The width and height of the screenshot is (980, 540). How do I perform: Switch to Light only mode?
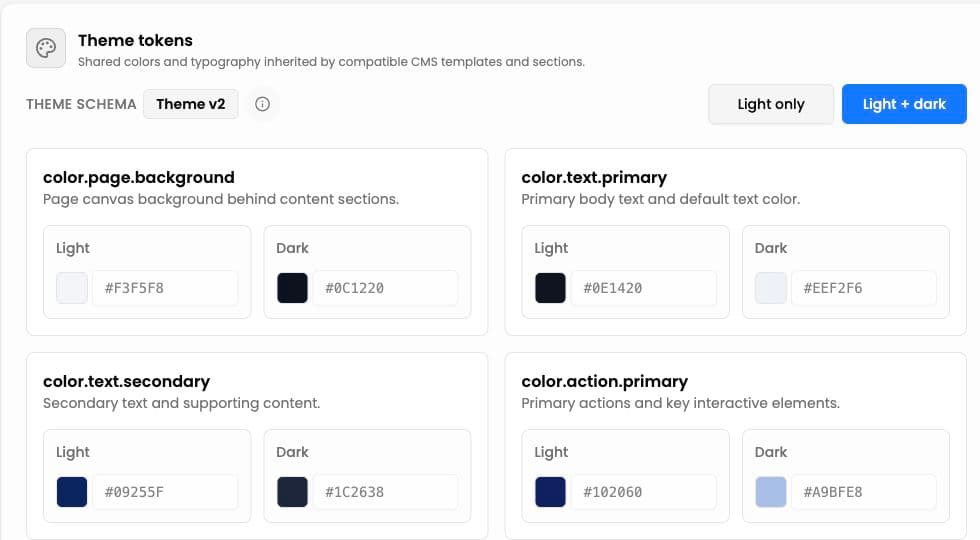tap(771, 104)
